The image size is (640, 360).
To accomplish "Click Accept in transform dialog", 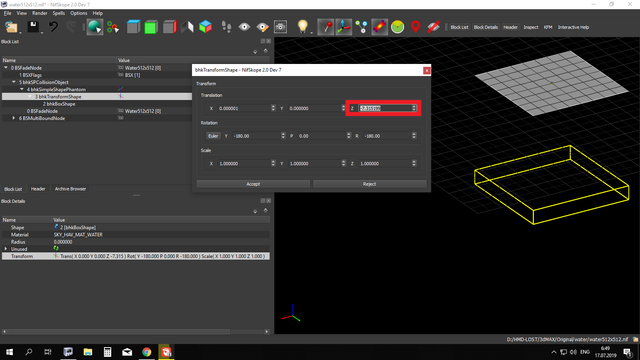I will click(253, 184).
